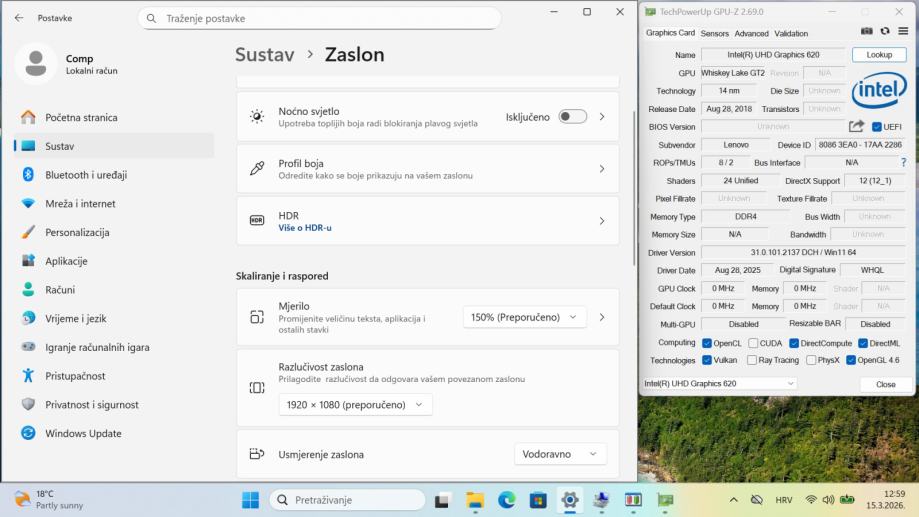The height and width of the screenshot is (517, 919).
Task: Expand Profil boja chevron
Action: tap(602, 169)
